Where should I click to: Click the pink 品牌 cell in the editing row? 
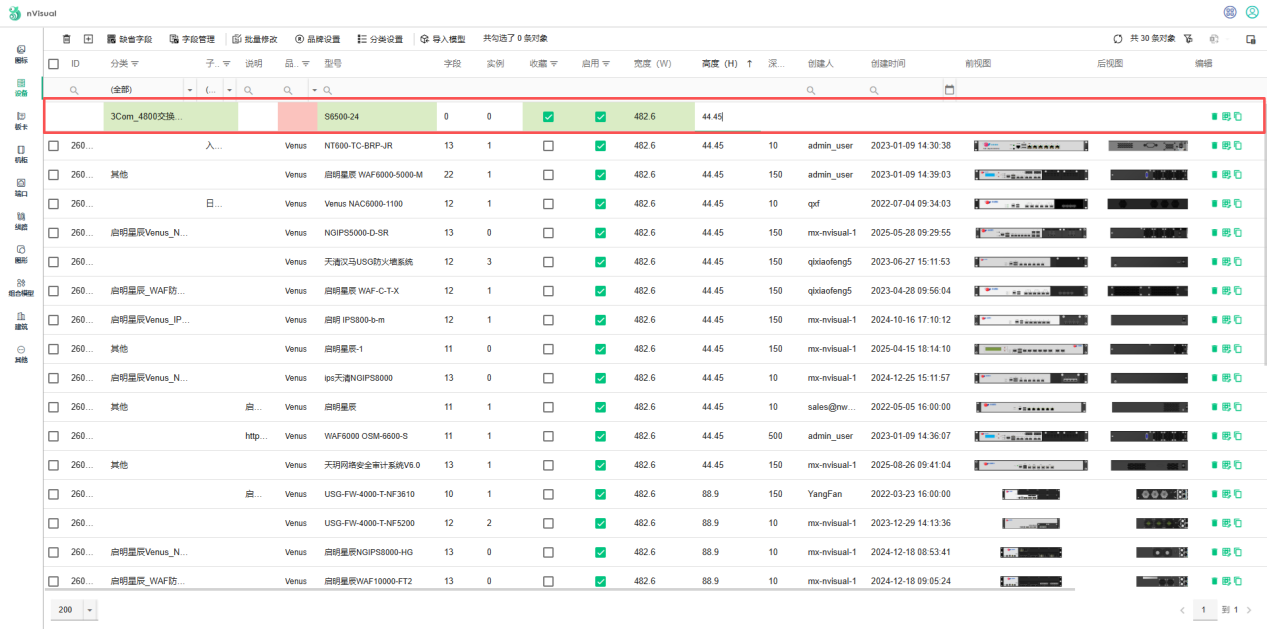tap(297, 117)
